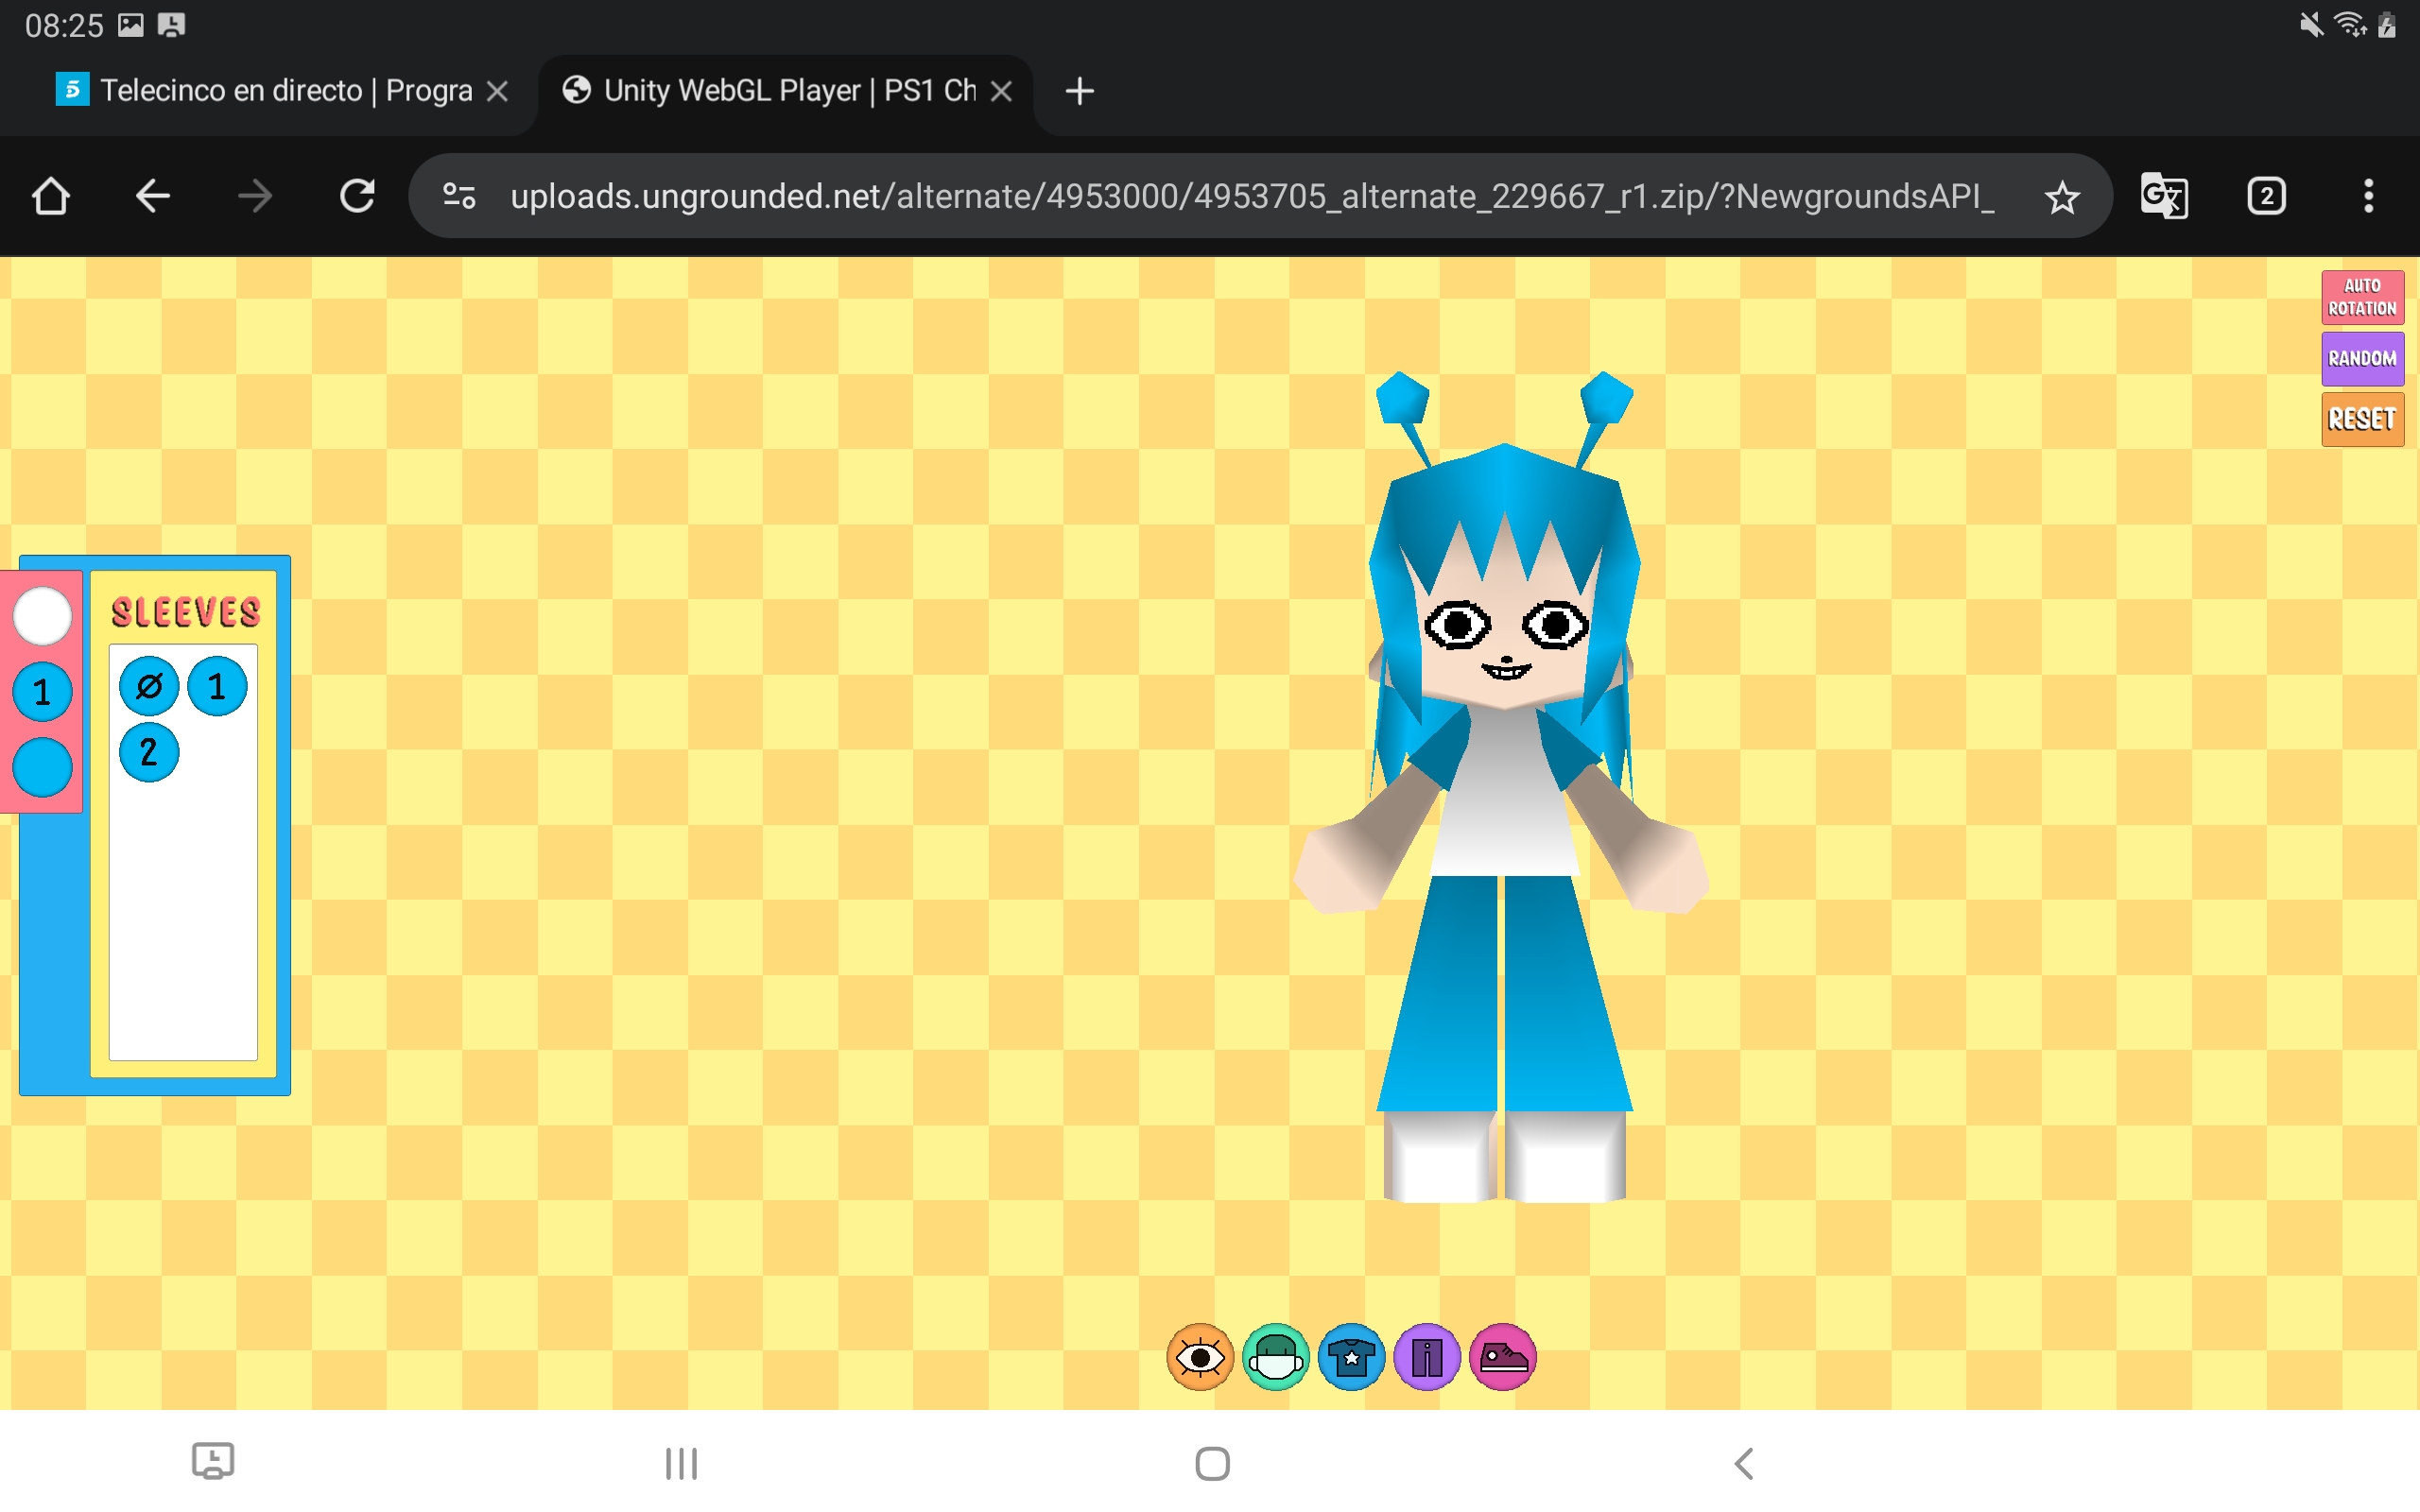Tap the battery charging indicator in the status bar
The image size is (2420, 1512).
click(2387, 25)
